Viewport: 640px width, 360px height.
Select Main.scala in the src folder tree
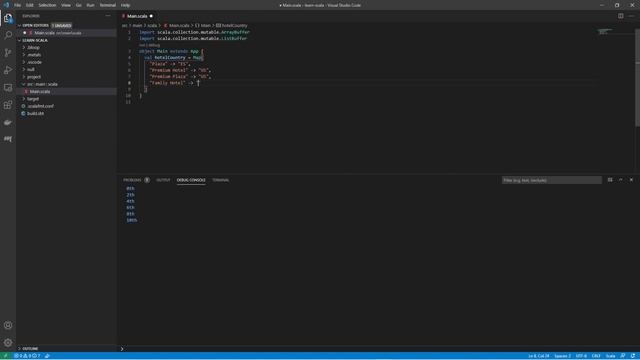(40, 91)
